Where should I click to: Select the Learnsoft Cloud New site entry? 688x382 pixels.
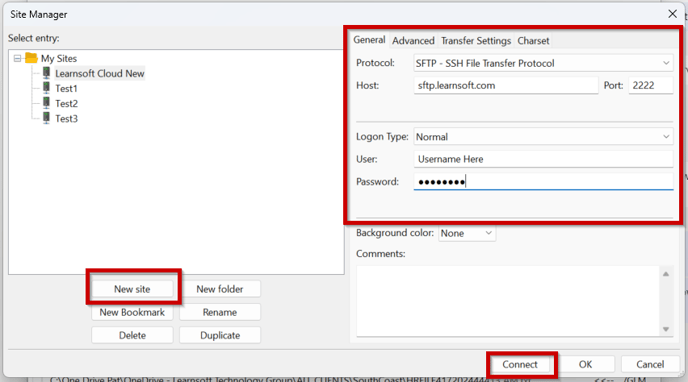point(100,73)
